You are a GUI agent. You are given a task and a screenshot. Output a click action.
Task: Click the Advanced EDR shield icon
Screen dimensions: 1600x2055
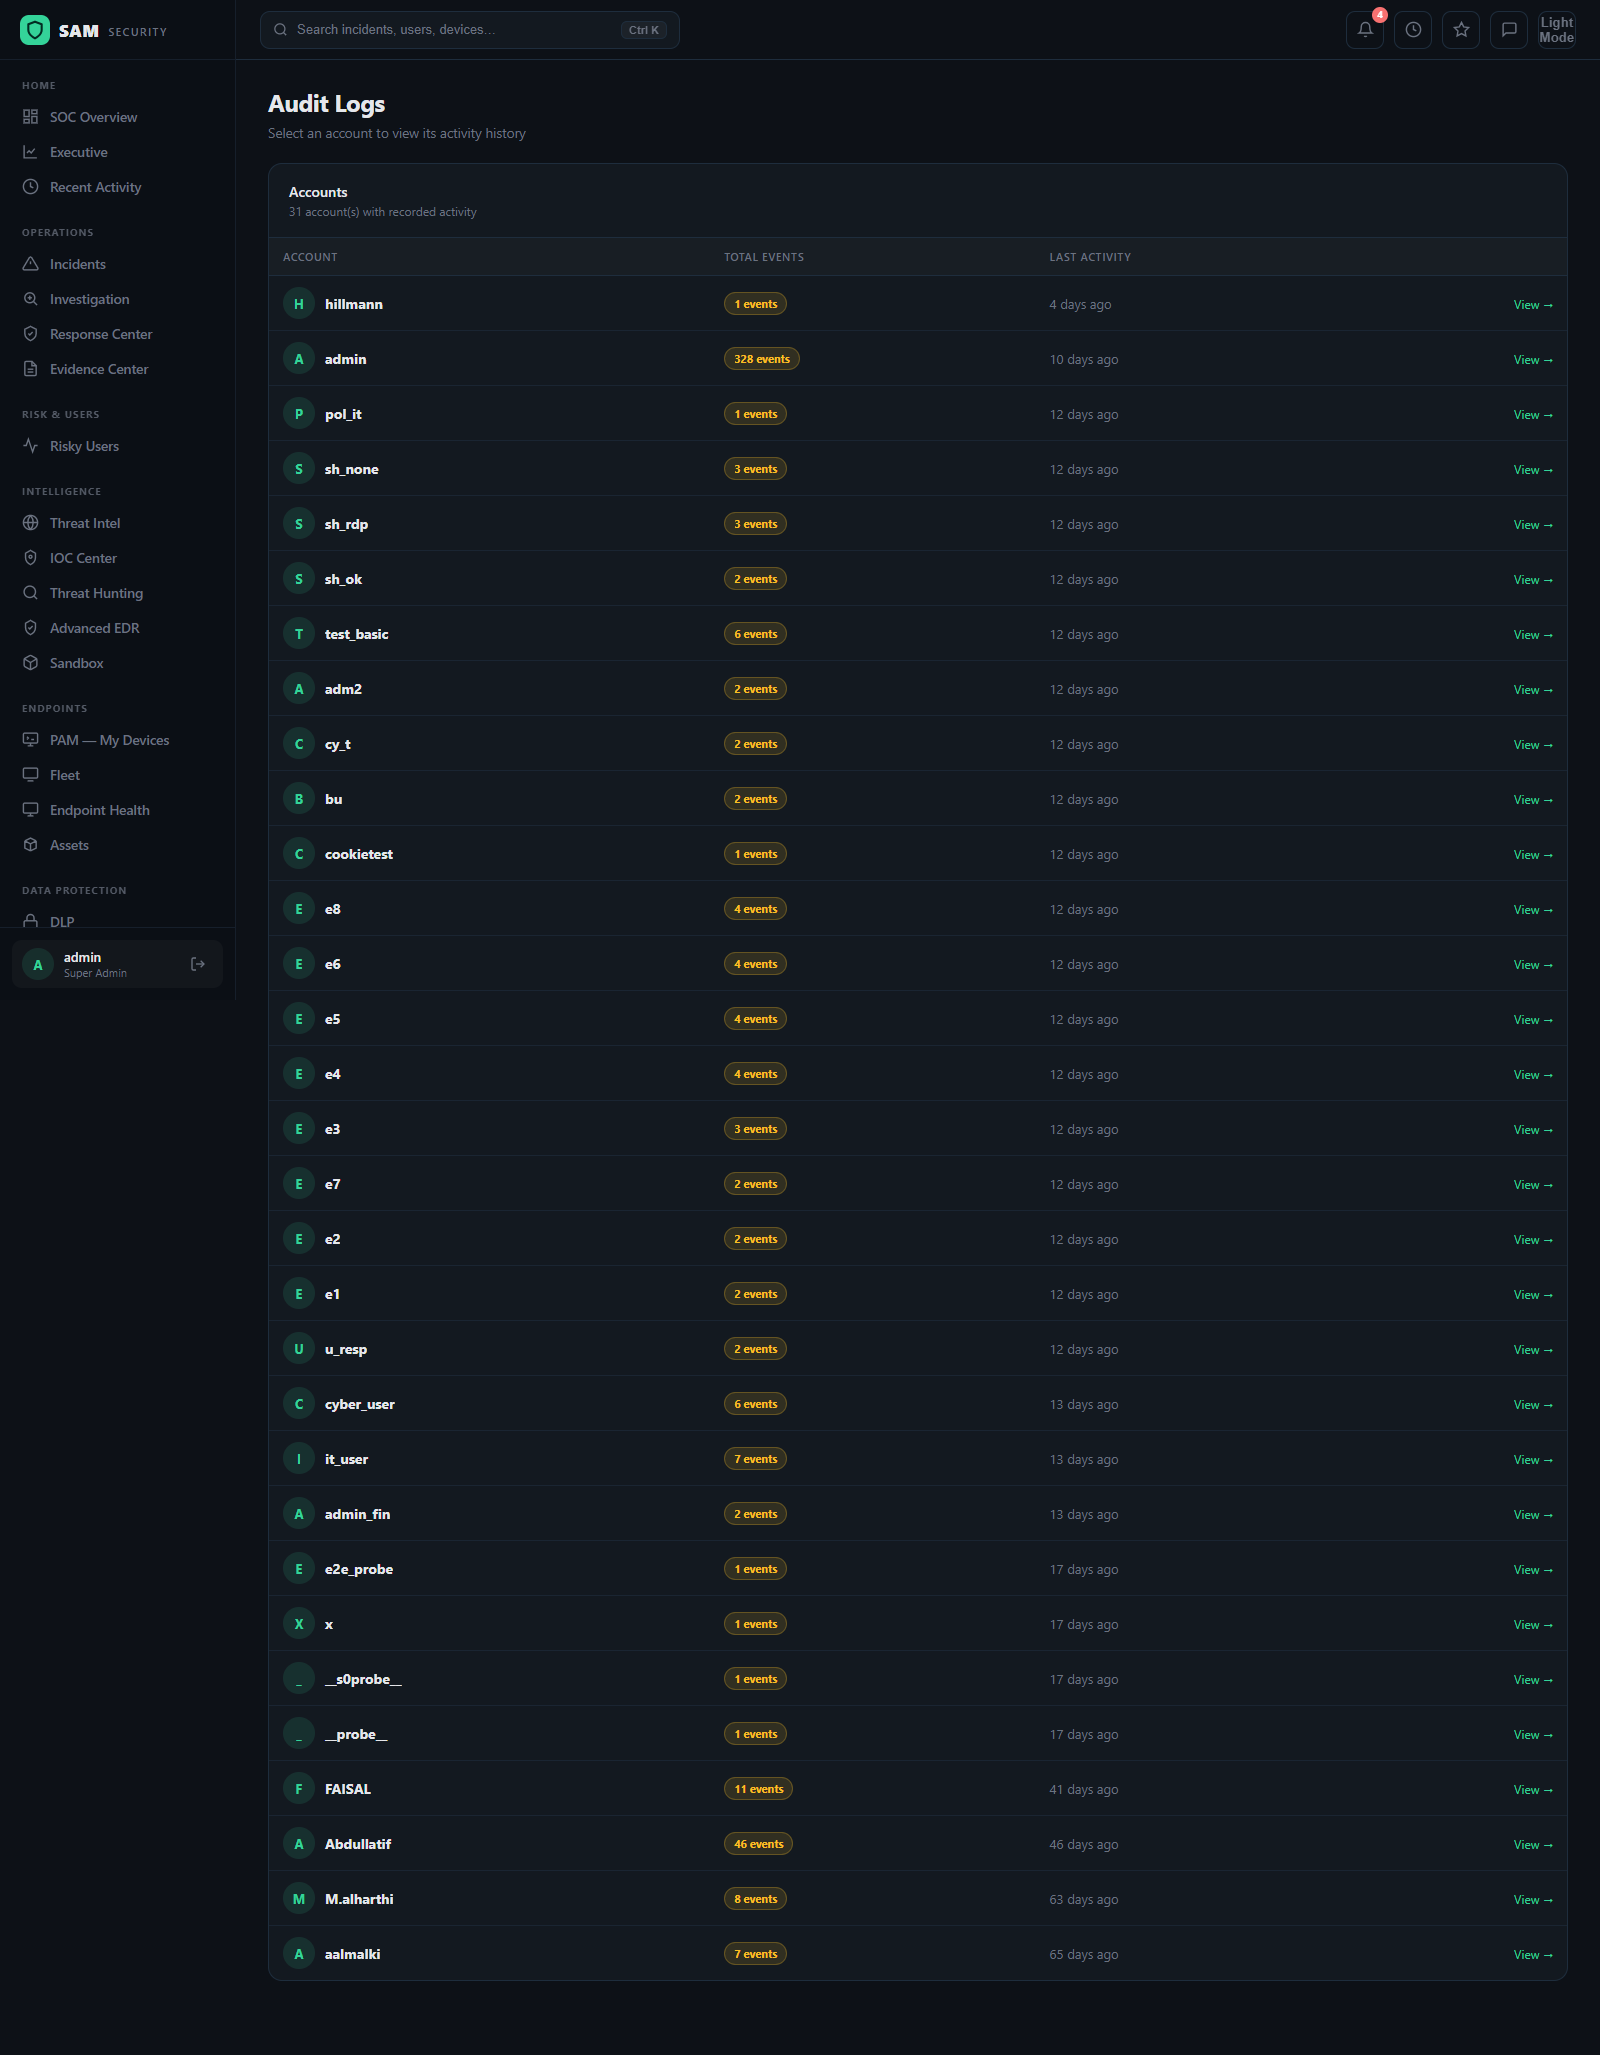tap(31, 628)
